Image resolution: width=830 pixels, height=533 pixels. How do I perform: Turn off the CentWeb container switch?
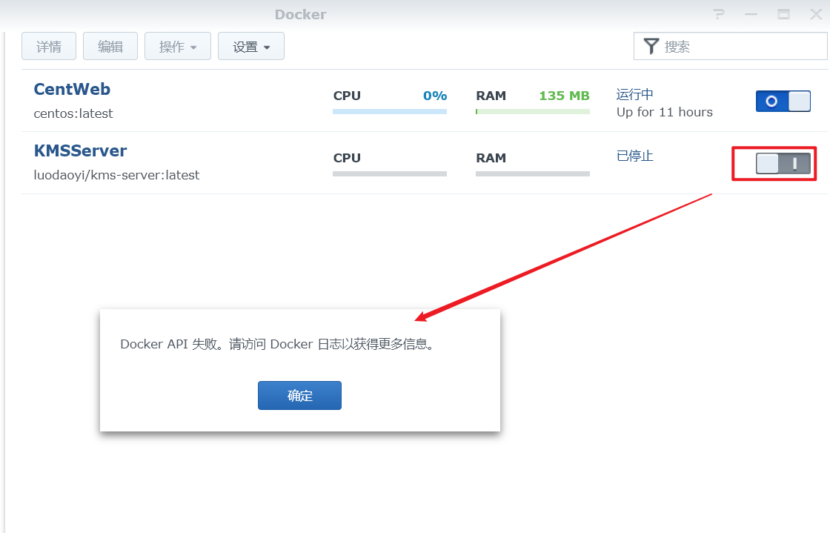(783, 101)
